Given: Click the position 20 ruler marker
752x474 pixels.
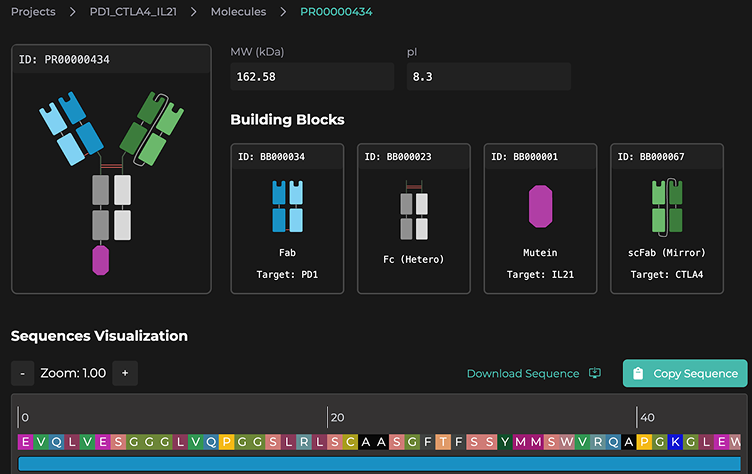Looking at the screenshot, I should point(336,417).
